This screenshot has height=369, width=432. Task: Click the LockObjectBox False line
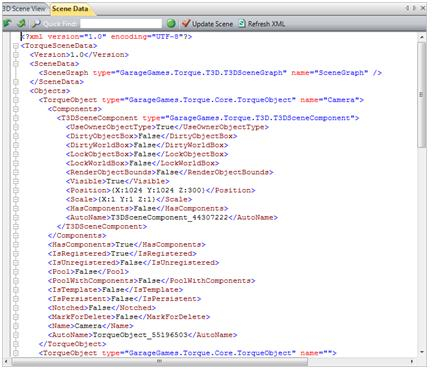147,154
